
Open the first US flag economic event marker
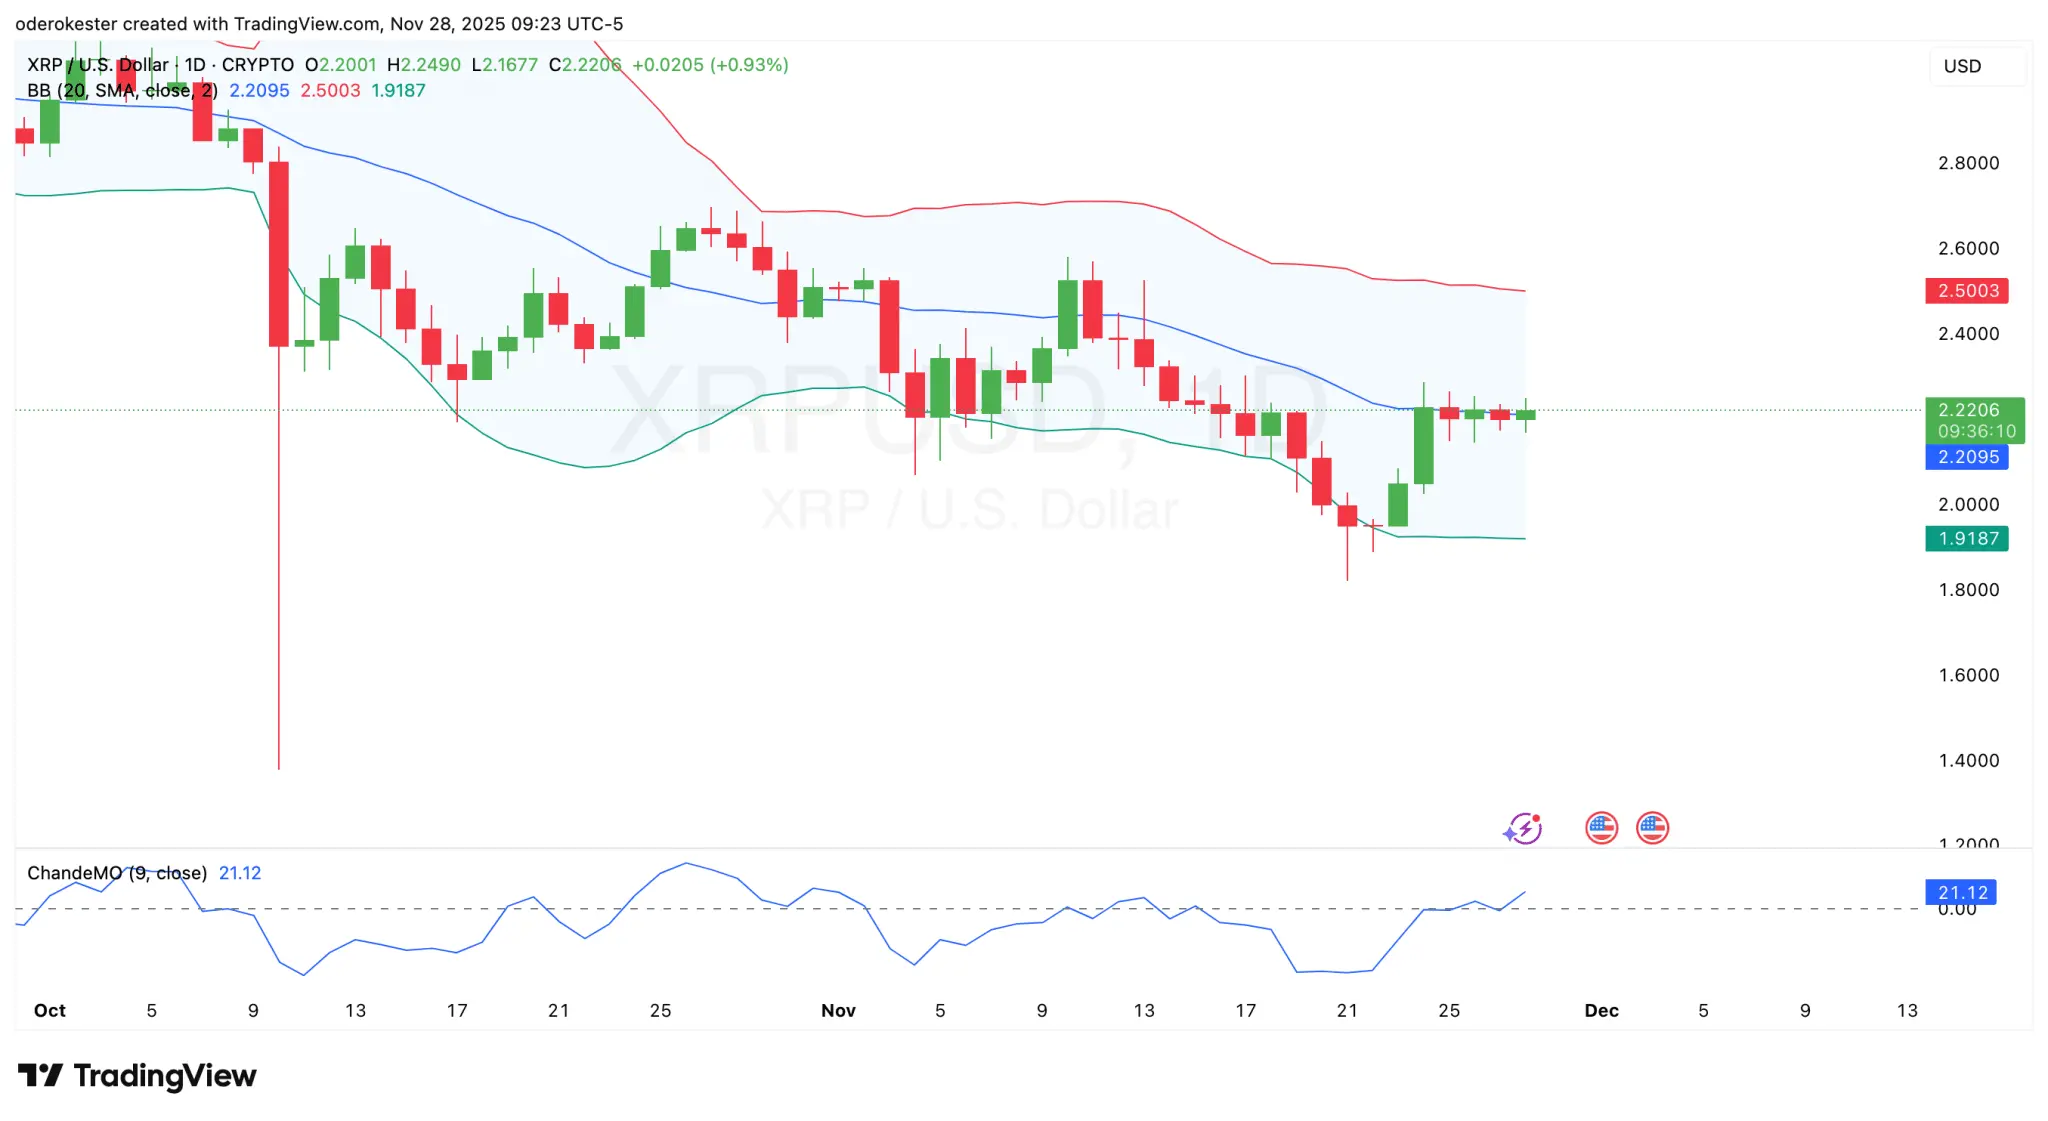point(1601,827)
